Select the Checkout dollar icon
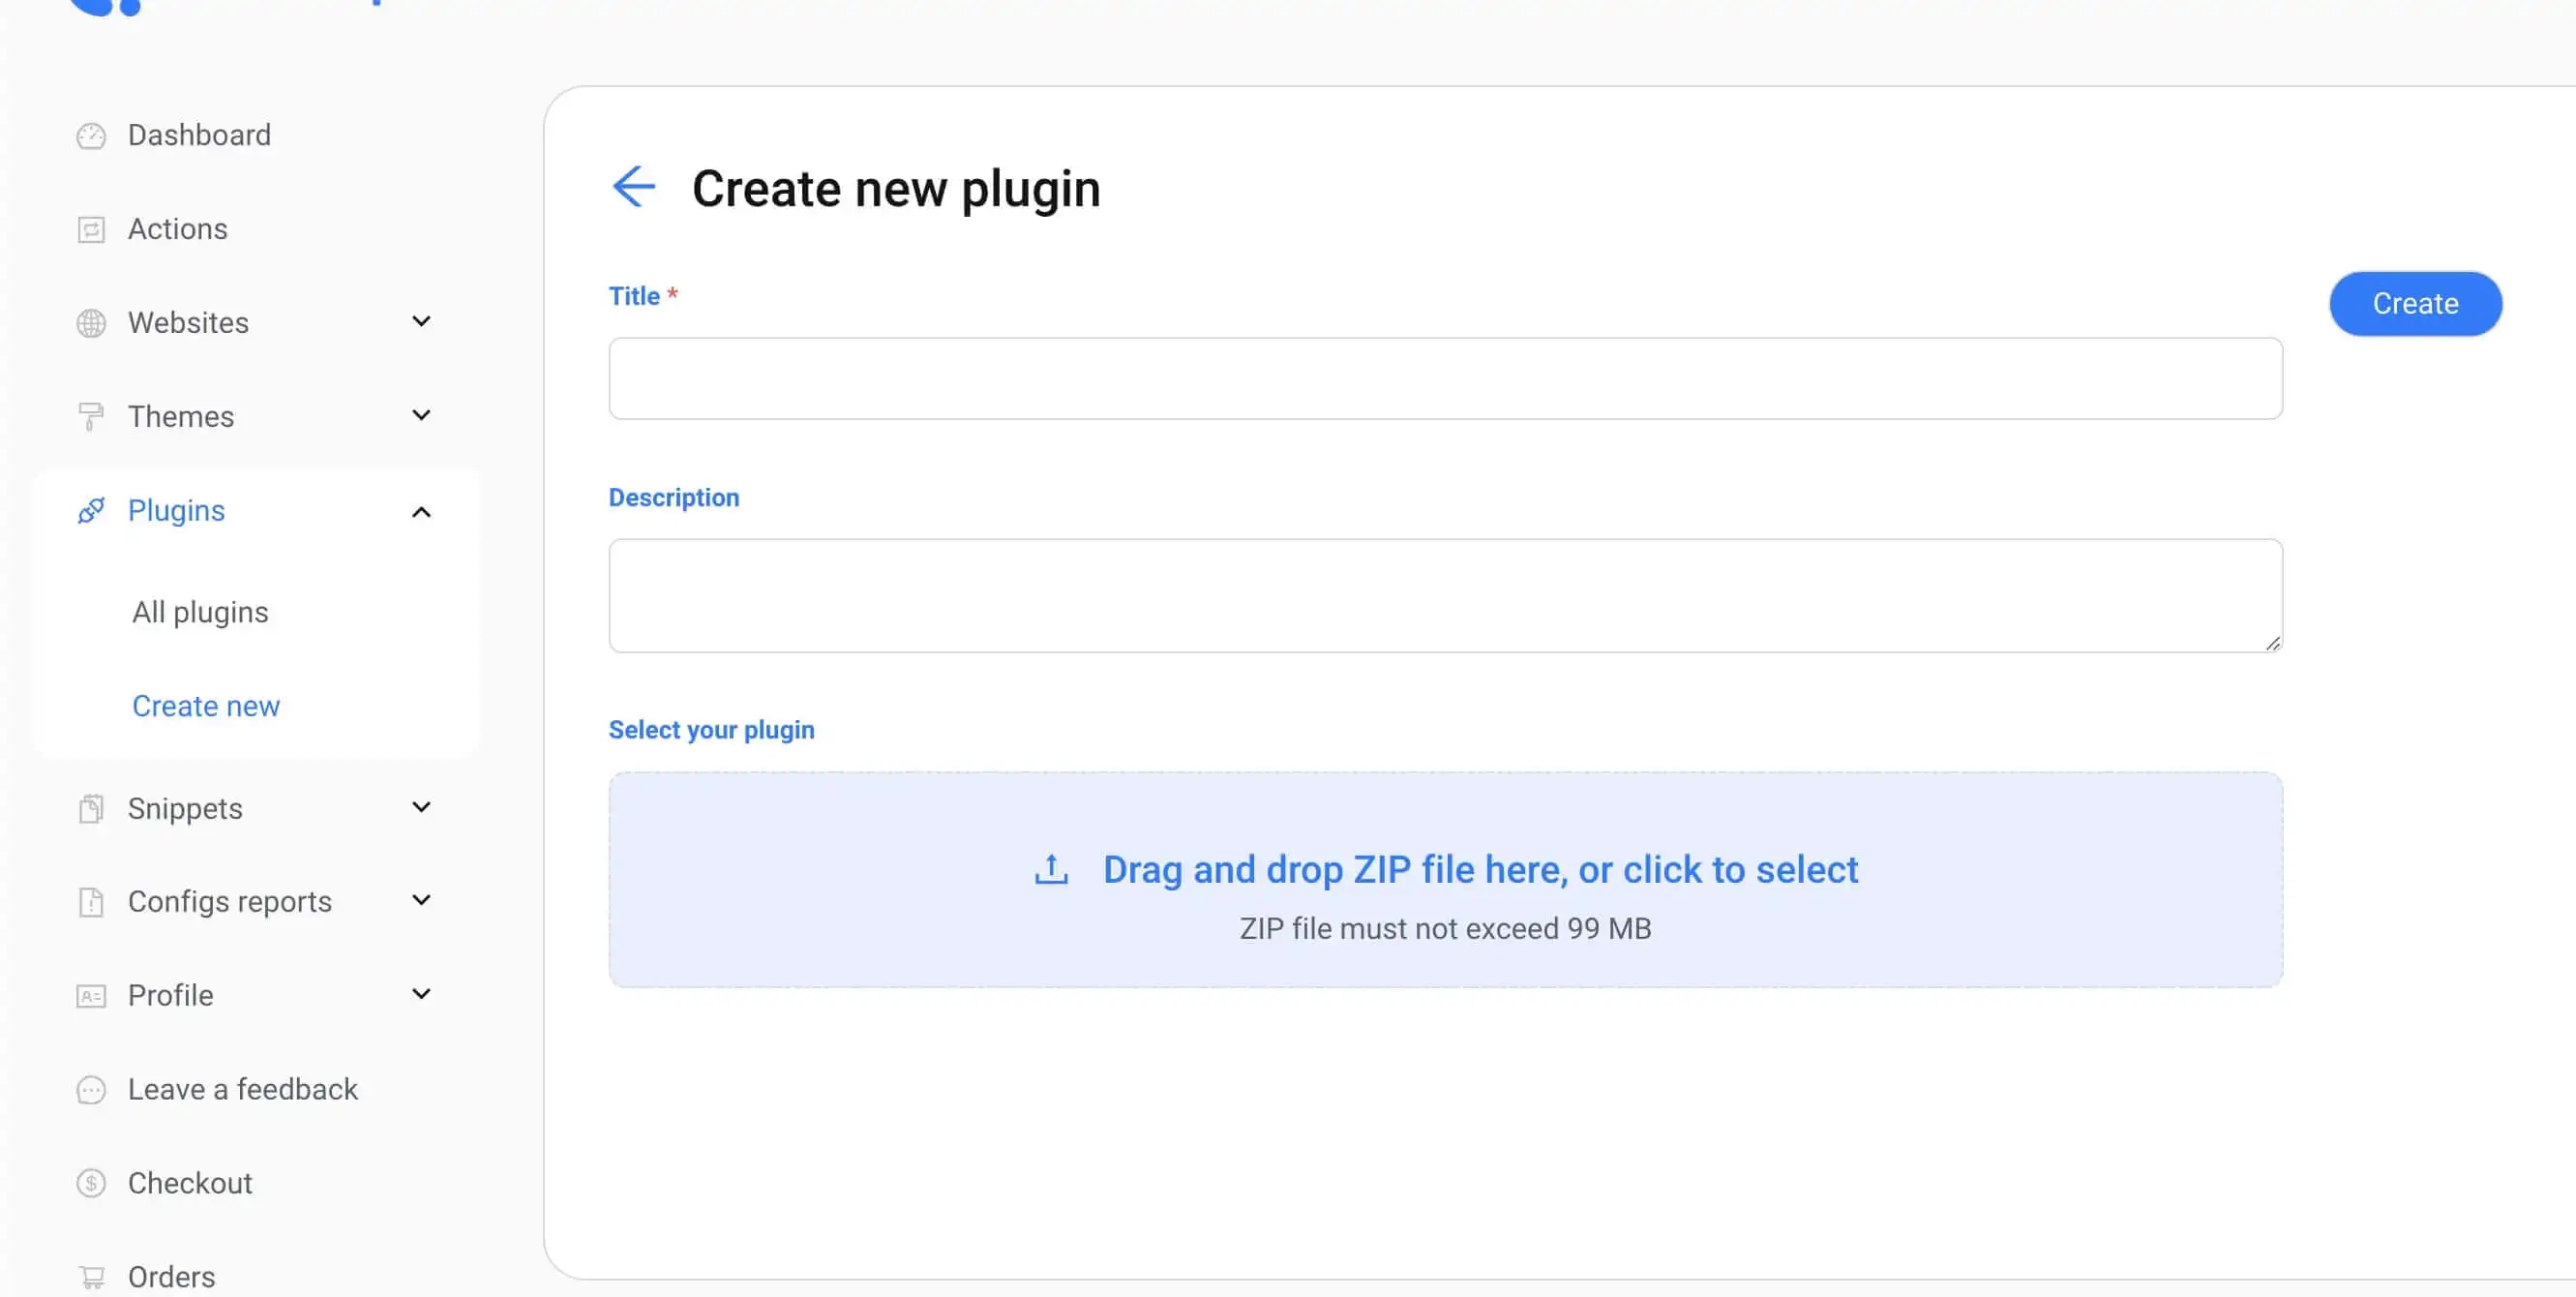 [x=91, y=1183]
